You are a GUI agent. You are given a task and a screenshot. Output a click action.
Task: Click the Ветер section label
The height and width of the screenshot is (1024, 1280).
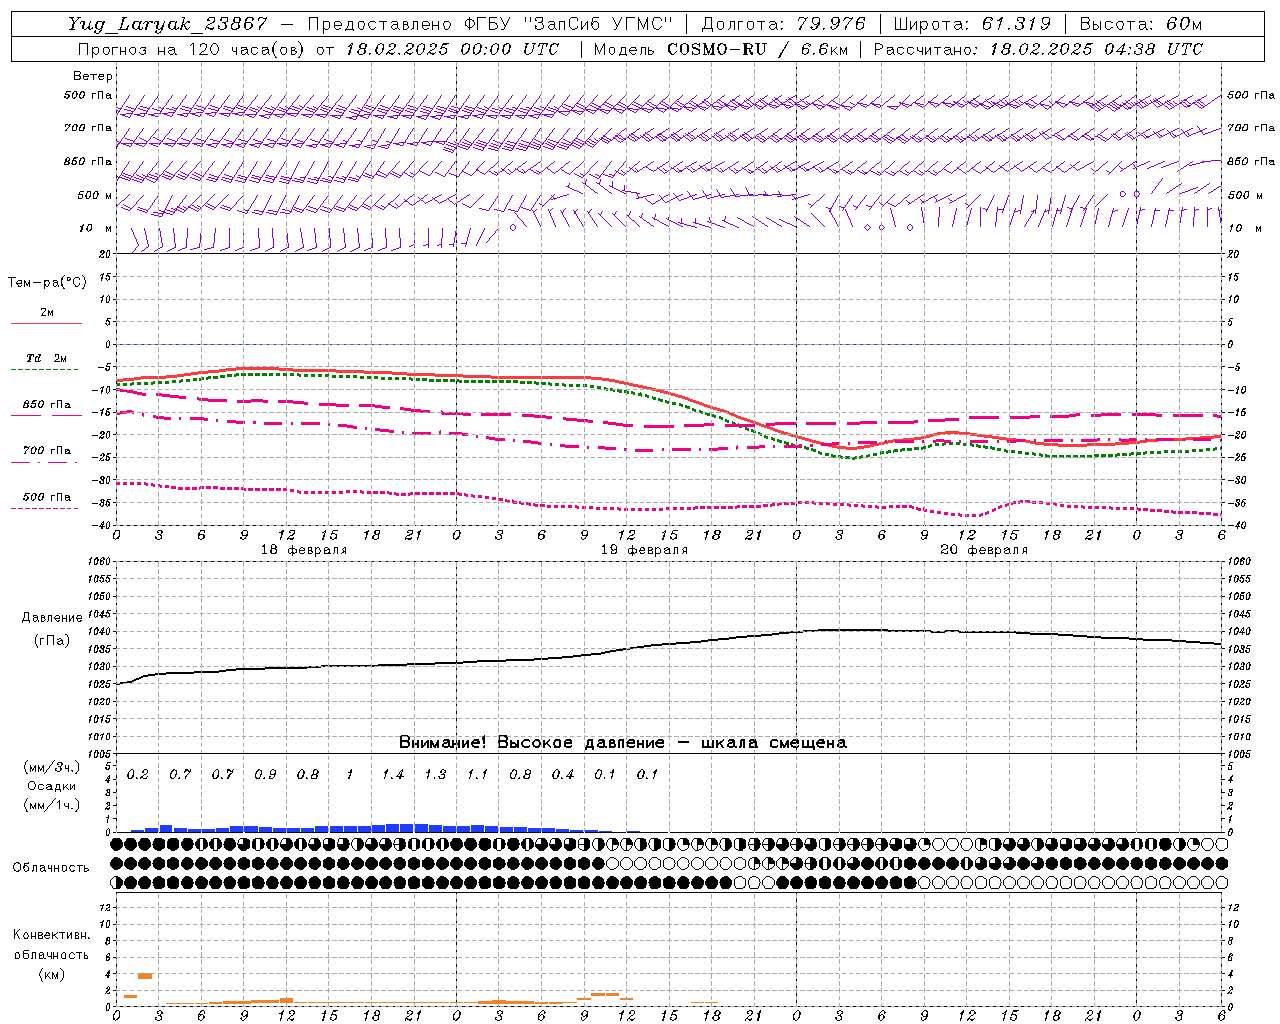[x=93, y=76]
